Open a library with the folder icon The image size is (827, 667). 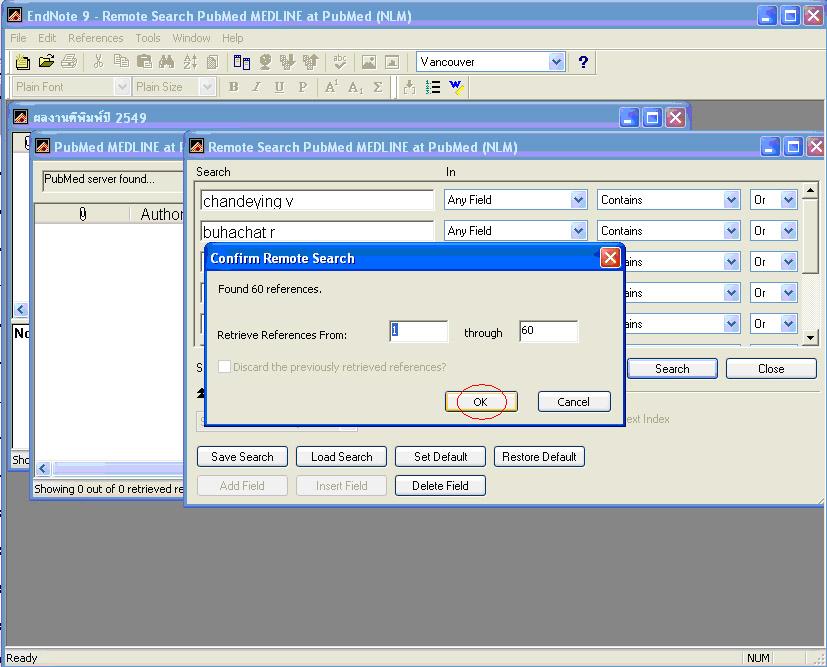click(x=46, y=62)
